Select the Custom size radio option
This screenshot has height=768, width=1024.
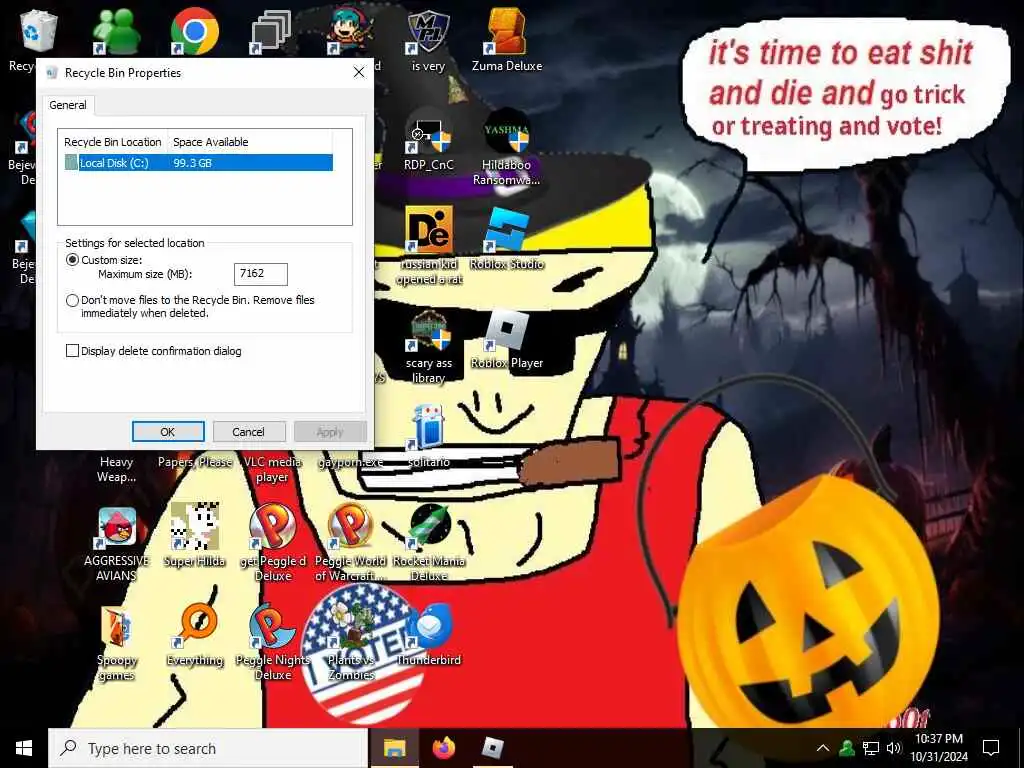[72, 260]
